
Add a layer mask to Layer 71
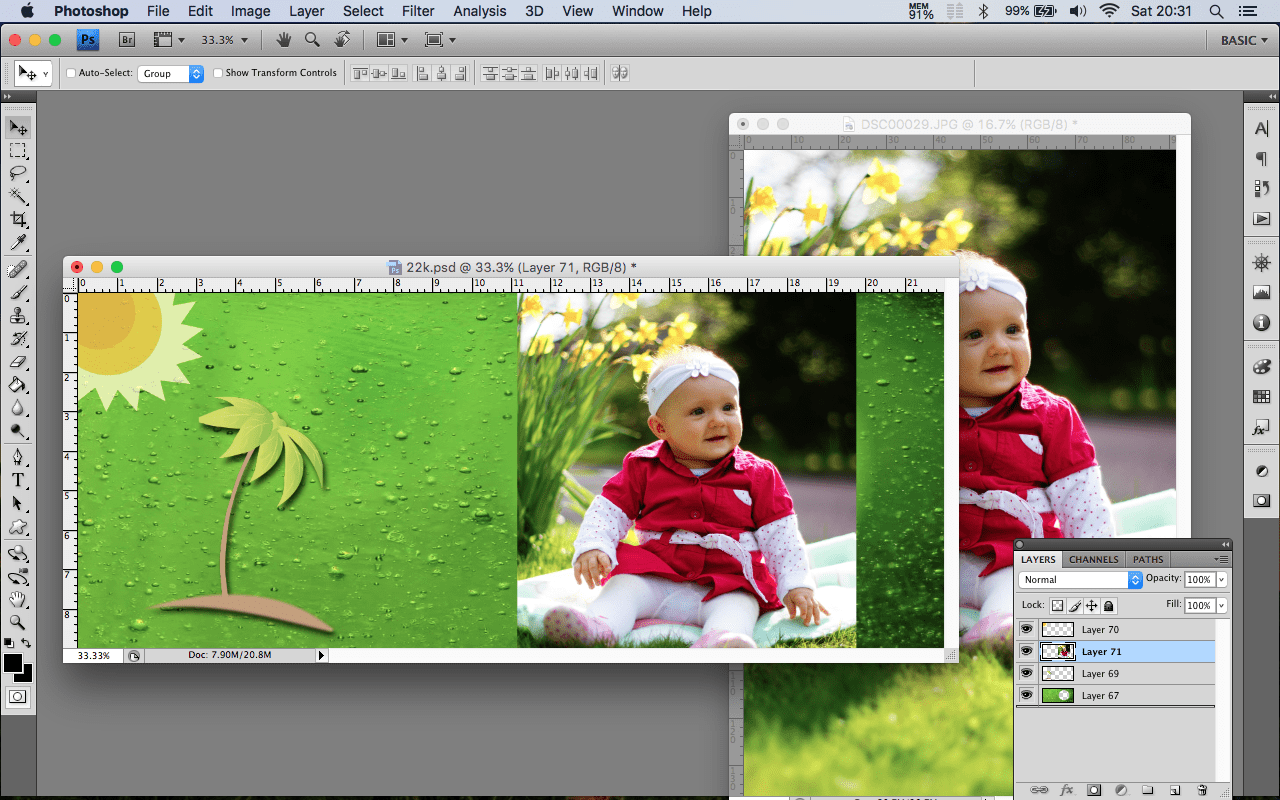[x=1094, y=790]
